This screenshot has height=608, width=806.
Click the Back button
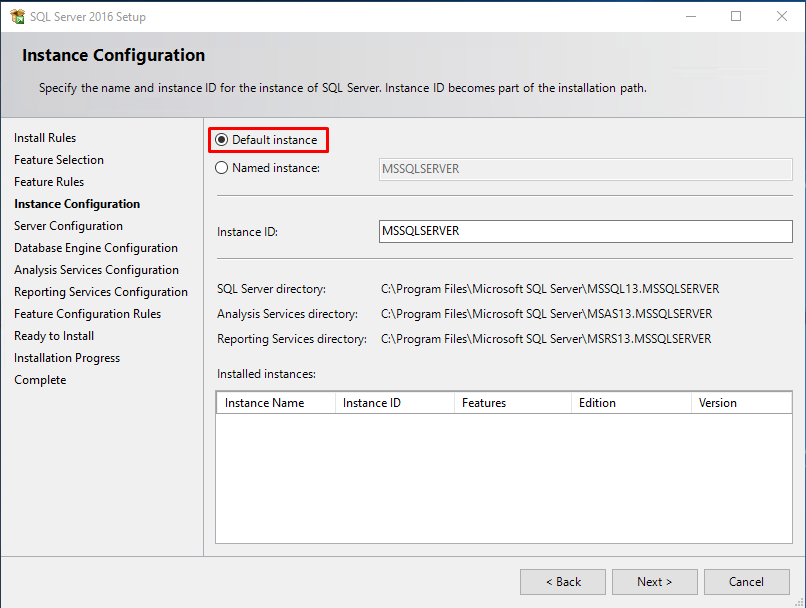click(563, 582)
